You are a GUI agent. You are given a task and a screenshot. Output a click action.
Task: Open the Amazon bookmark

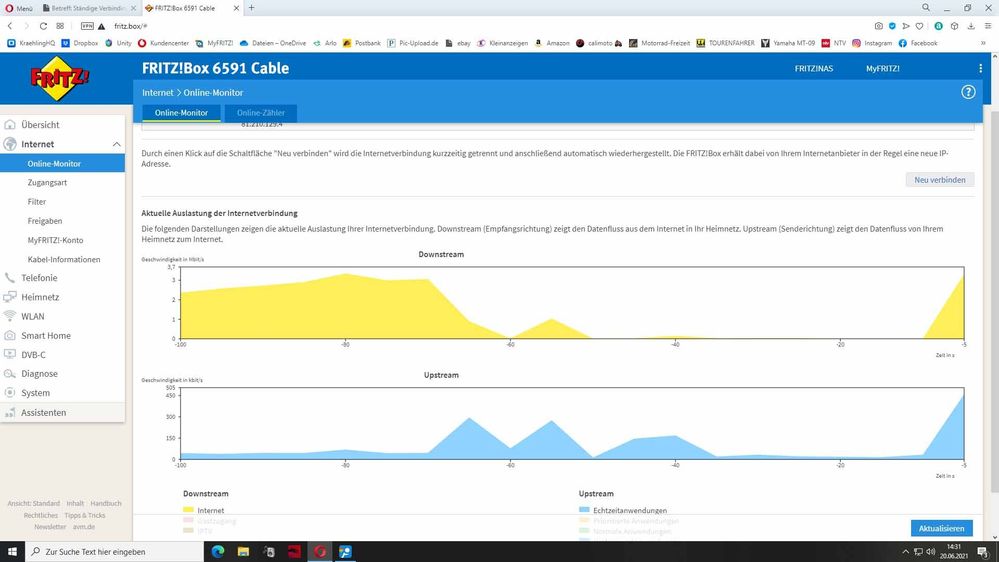552,43
